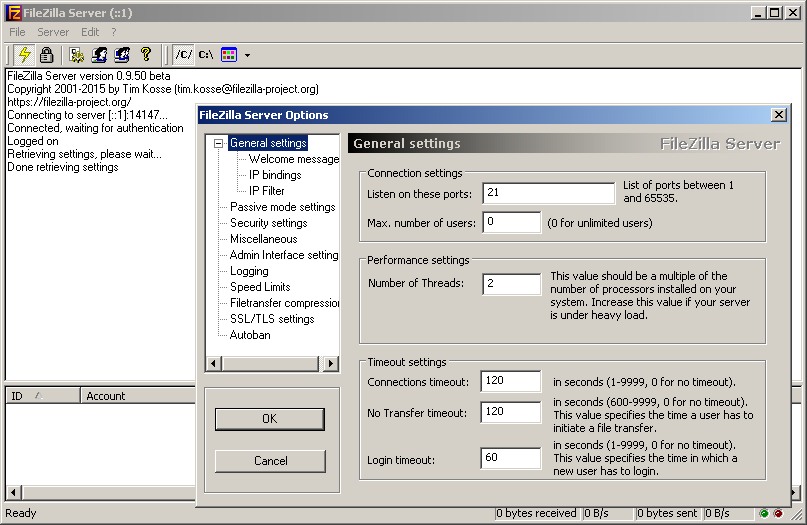The width and height of the screenshot is (807, 525).
Task: Open the Users editor toolbar icon
Action: pyautogui.click(x=99, y=55)
